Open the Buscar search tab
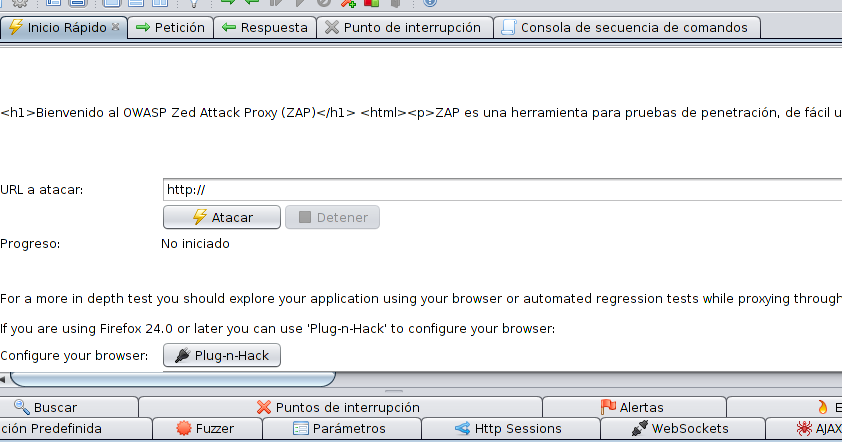This screenshot has height=442, width=842. (69, 407)
